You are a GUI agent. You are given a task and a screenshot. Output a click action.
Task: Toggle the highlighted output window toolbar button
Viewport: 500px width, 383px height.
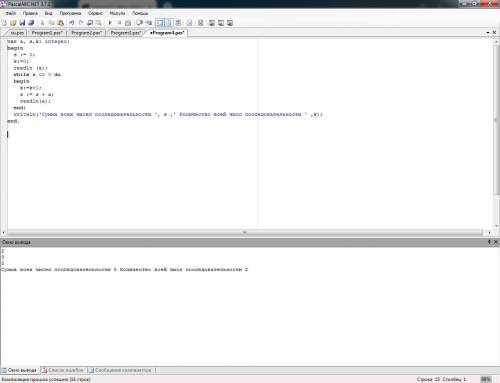click(160, 23)
